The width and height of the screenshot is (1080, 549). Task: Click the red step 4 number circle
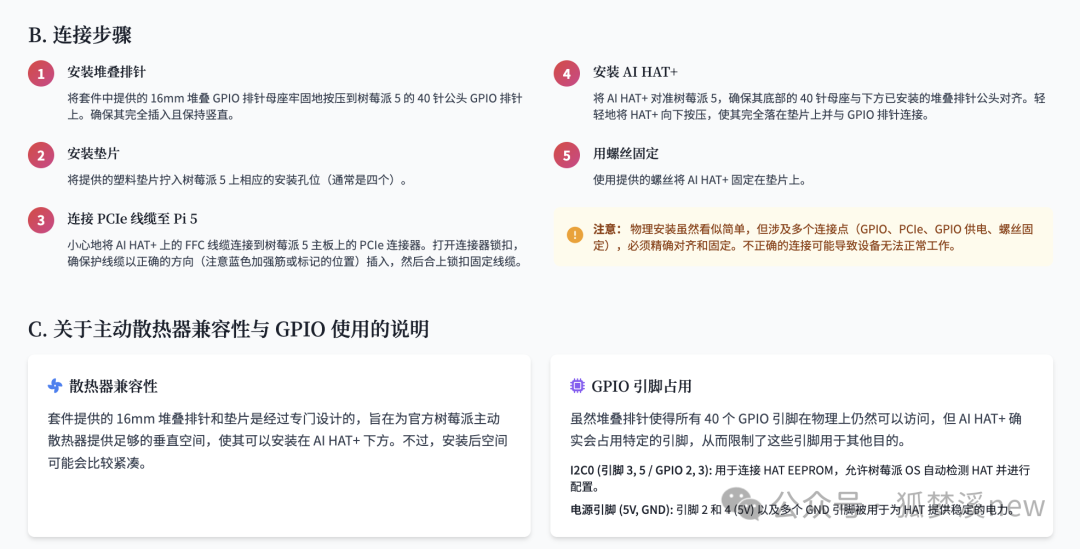coord(567,74)
